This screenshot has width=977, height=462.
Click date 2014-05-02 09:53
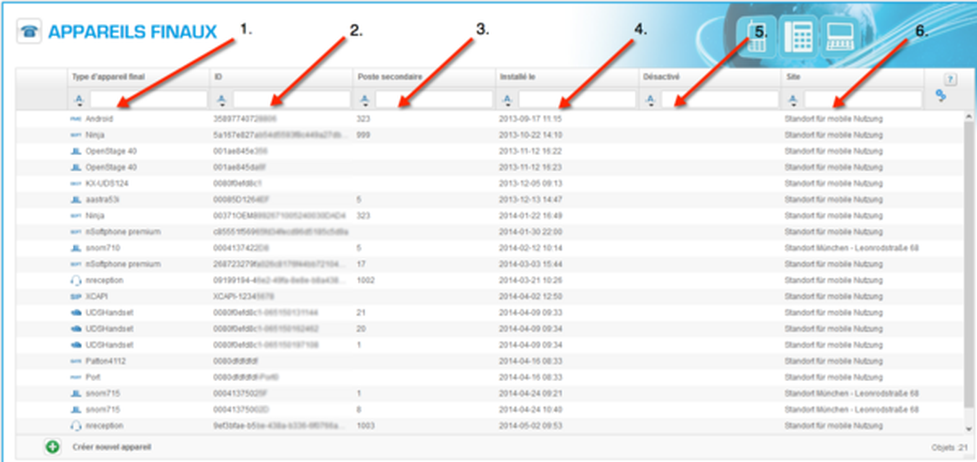530,426
